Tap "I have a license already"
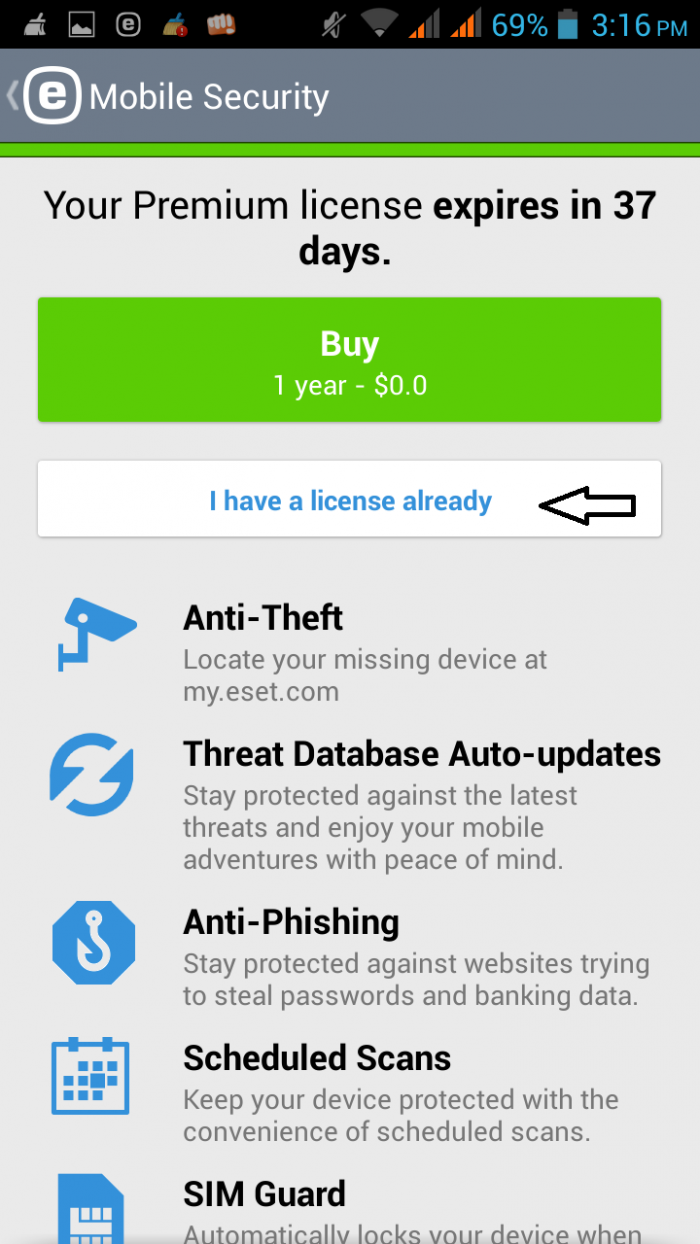This screenshot has width=700, height=1244. [x=350, y=500]
